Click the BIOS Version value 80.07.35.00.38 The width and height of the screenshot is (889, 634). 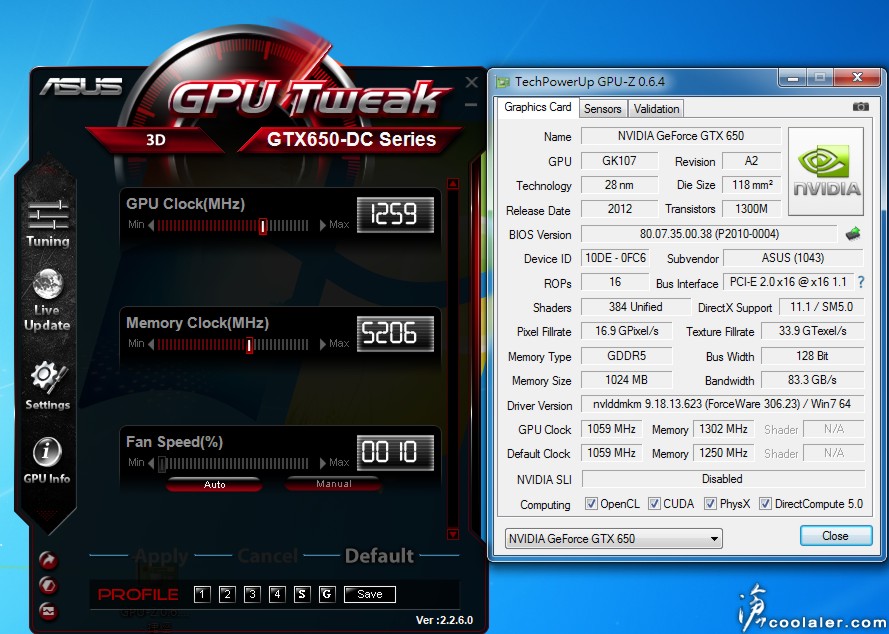tap(709, 234)
